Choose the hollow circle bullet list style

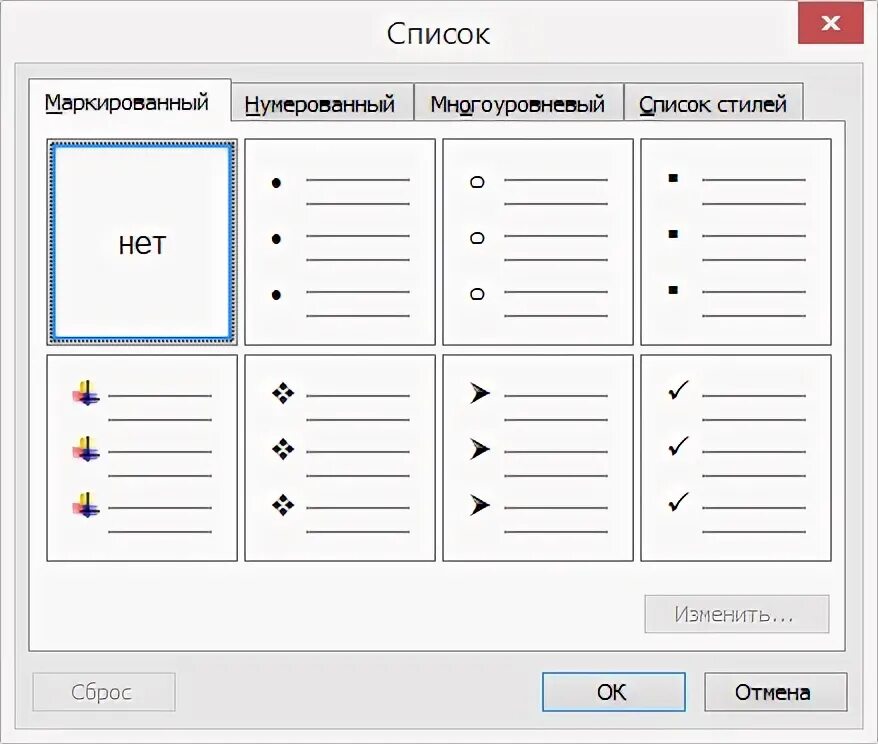pyautogui.click(x=538, y=242)
